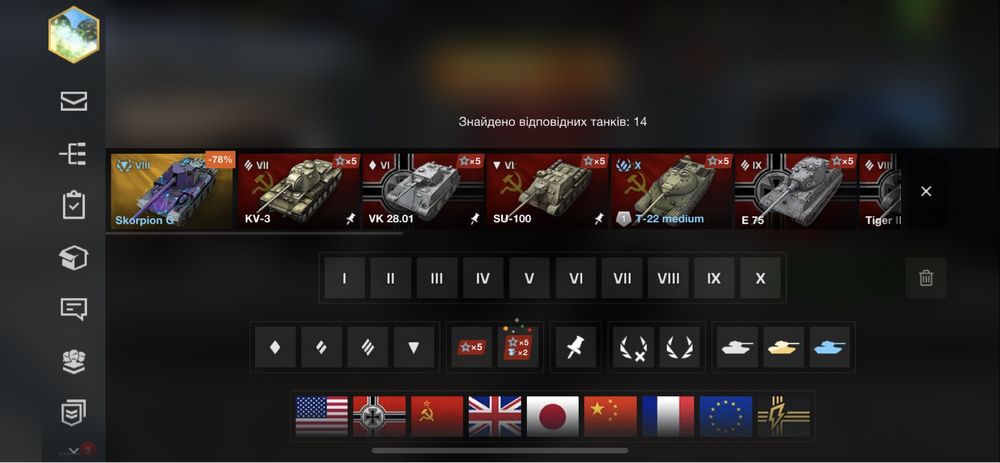Toggle the tank destroyer triangle filter

click(414, 348)
